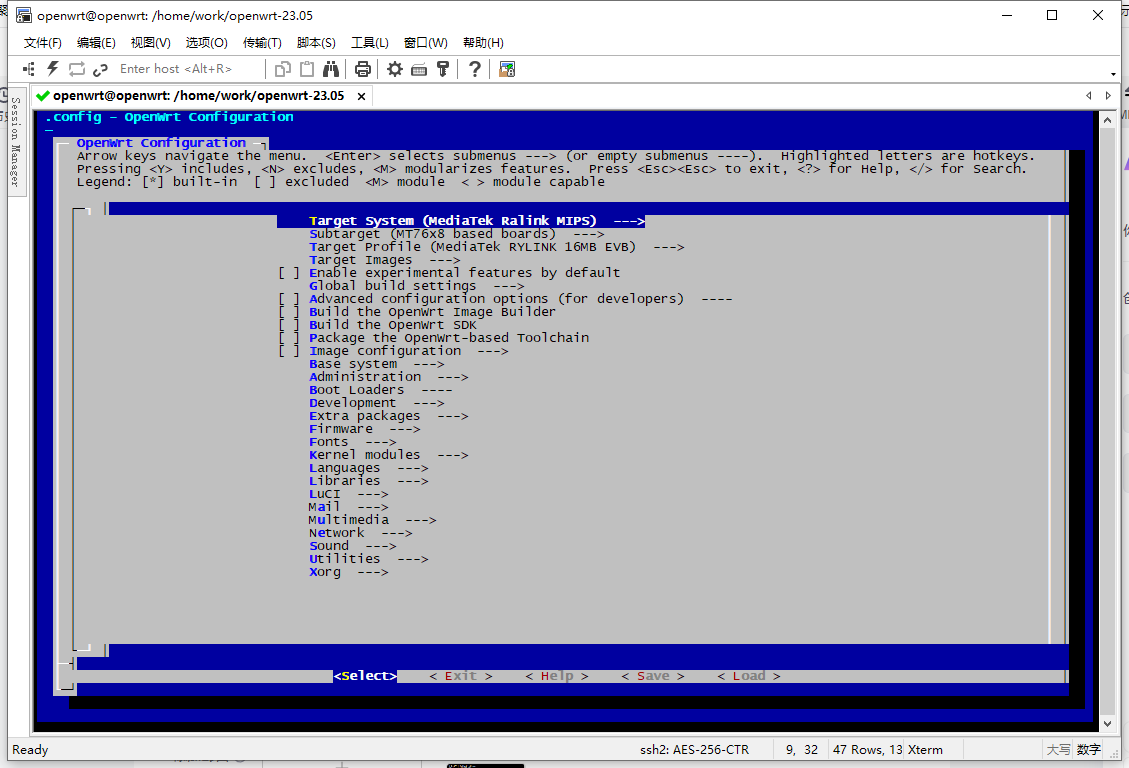The width and height of the screenshot is (1129, 768).
Task: Click terminal scrollbar up arrow
Action: (x=1107, y=120)
